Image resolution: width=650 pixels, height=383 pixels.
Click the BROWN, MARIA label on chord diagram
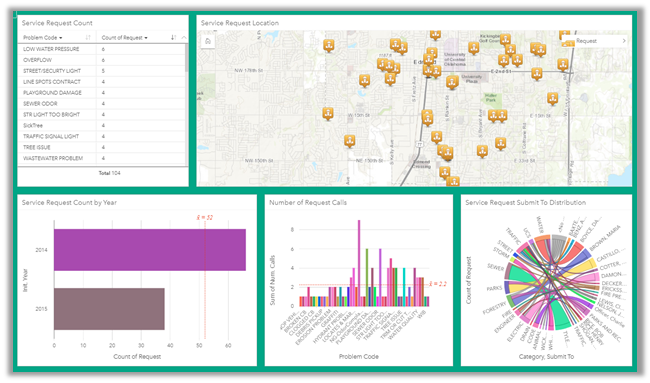(605, 238)
